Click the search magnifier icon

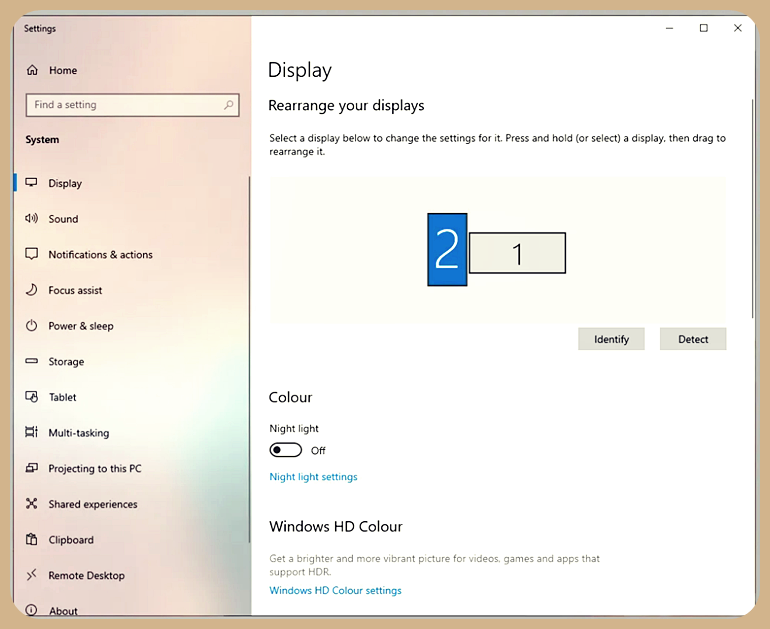228,105
